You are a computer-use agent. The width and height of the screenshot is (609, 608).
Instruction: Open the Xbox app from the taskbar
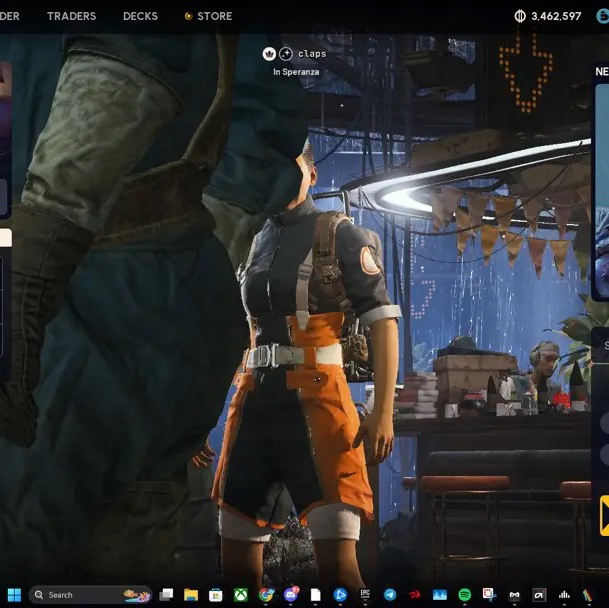(x=241, y=594)
